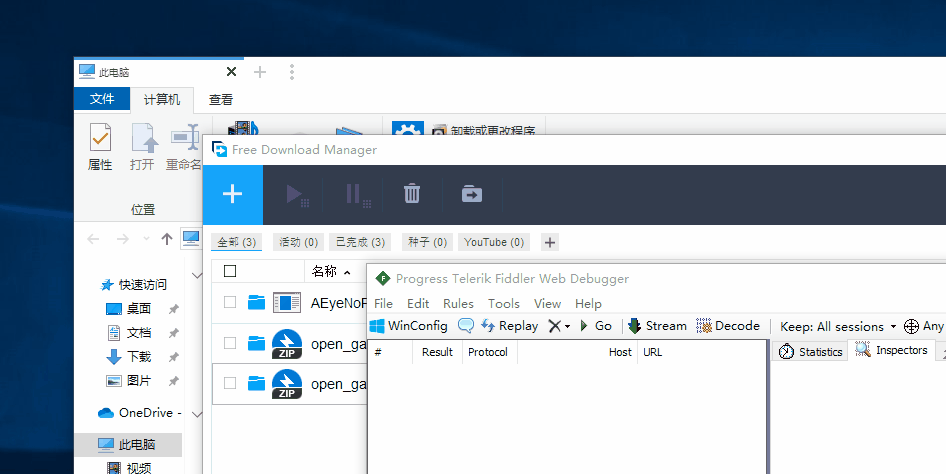Select 此电脑 in Explorer navigation tree
This screenshot has width=946, height=474.
point(128,445)
